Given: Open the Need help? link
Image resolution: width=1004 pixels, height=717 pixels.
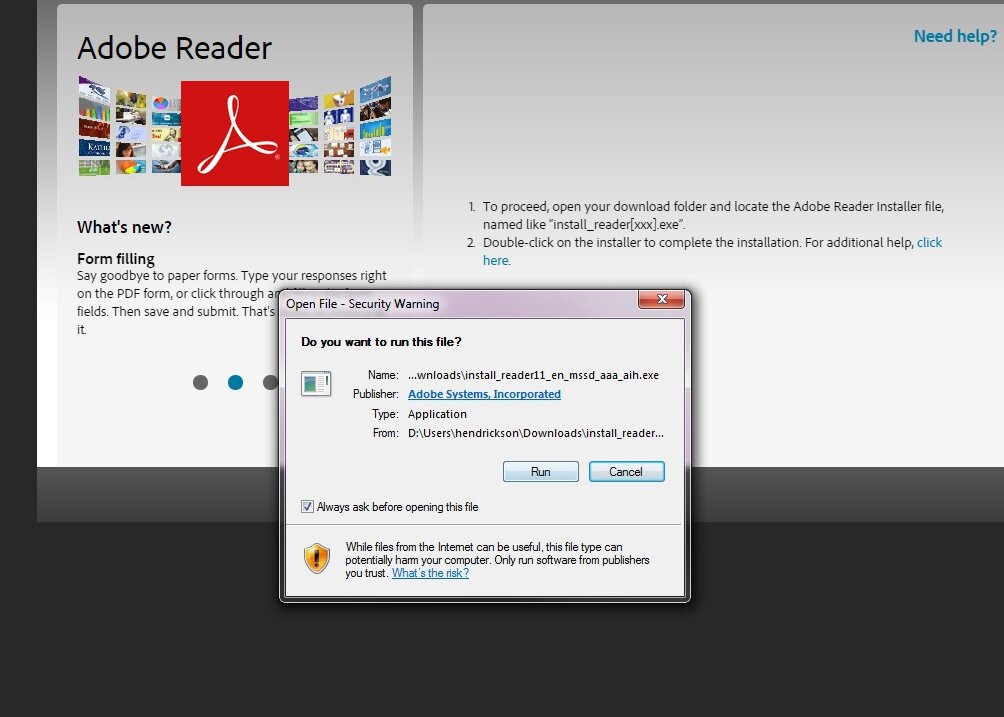Looking at the screenshot, I should [x=955, y=37].
